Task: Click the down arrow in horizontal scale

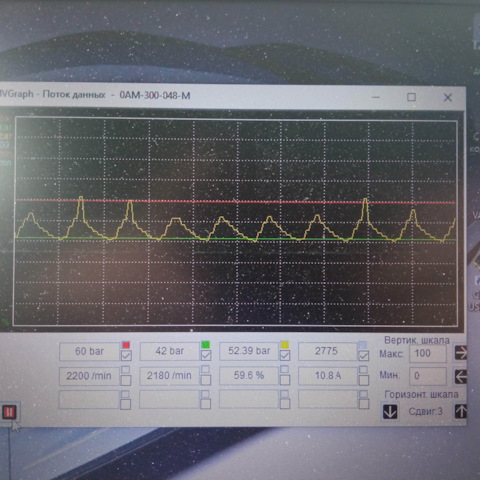Action: tap(390, 411)
